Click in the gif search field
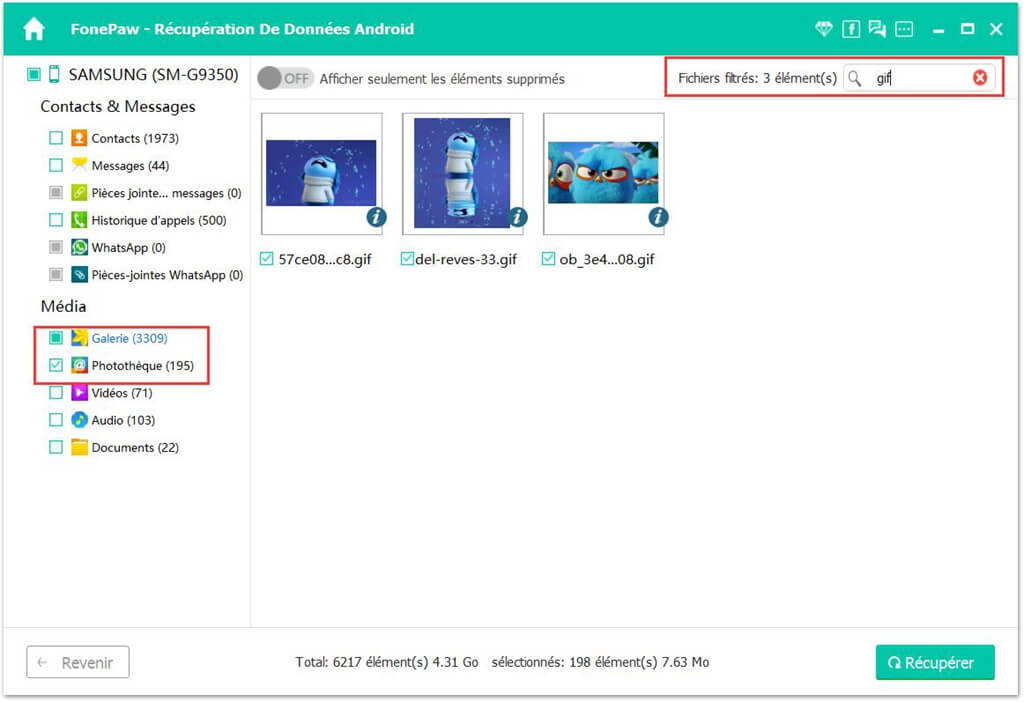This screenshot has width=1024, height=702. (920, 78)
